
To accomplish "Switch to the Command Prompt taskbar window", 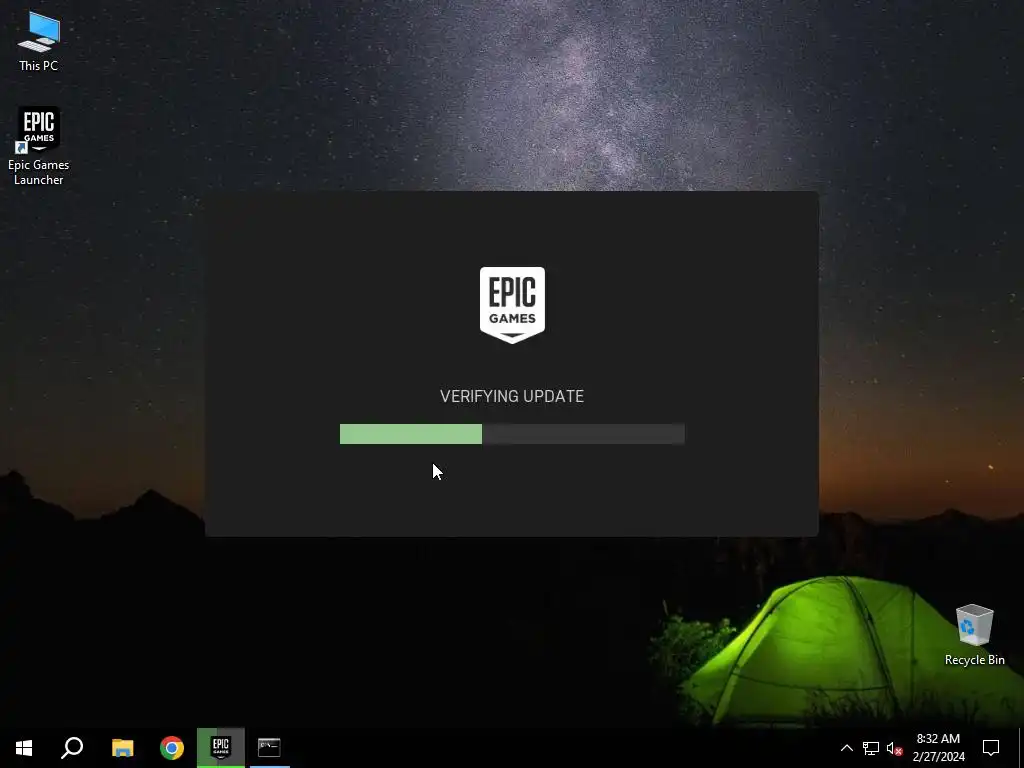I will [x=269, y=748].
